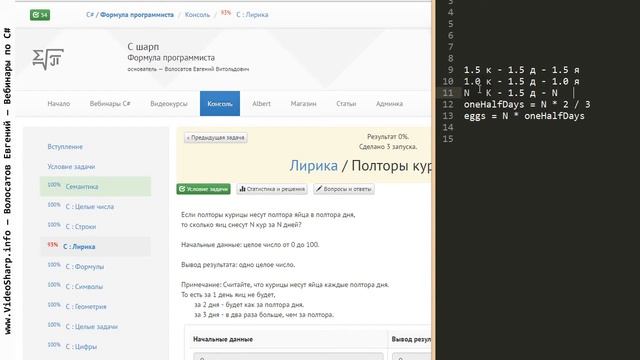Click the sigma root site logo

point(48,59)
